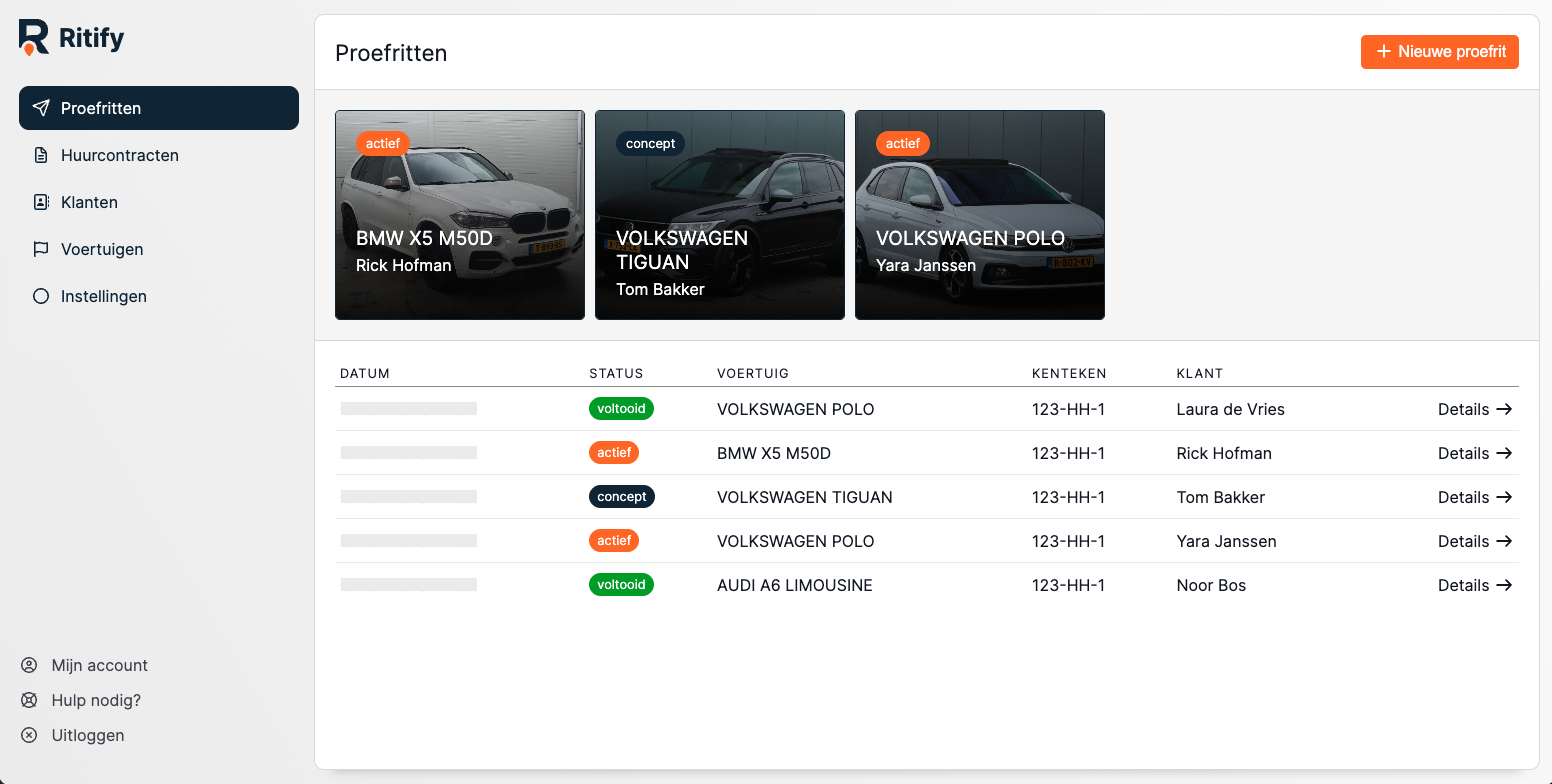Click the Klanten contact book icon
Screen dimensions: 1552x784
[x=41, y=202]
